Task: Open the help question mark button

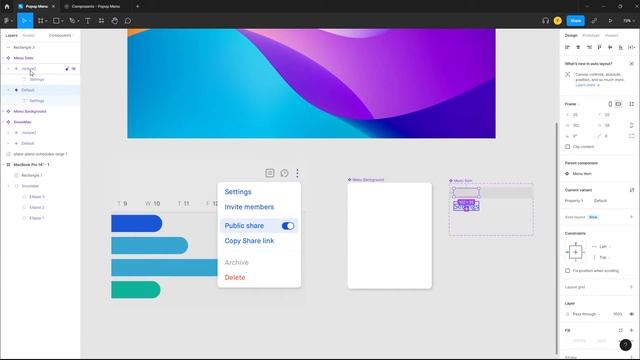Action: tap(625, 345)
